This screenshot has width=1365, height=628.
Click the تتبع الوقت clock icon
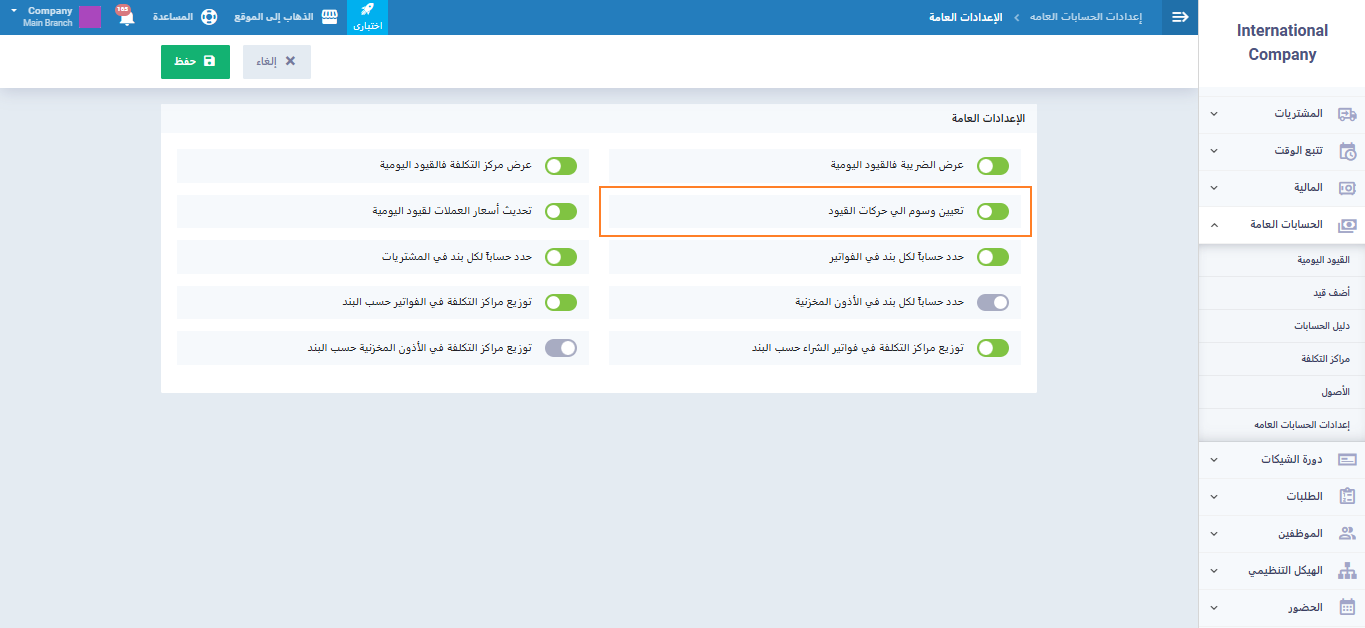pyautogui.click(x=1347, y=151)
